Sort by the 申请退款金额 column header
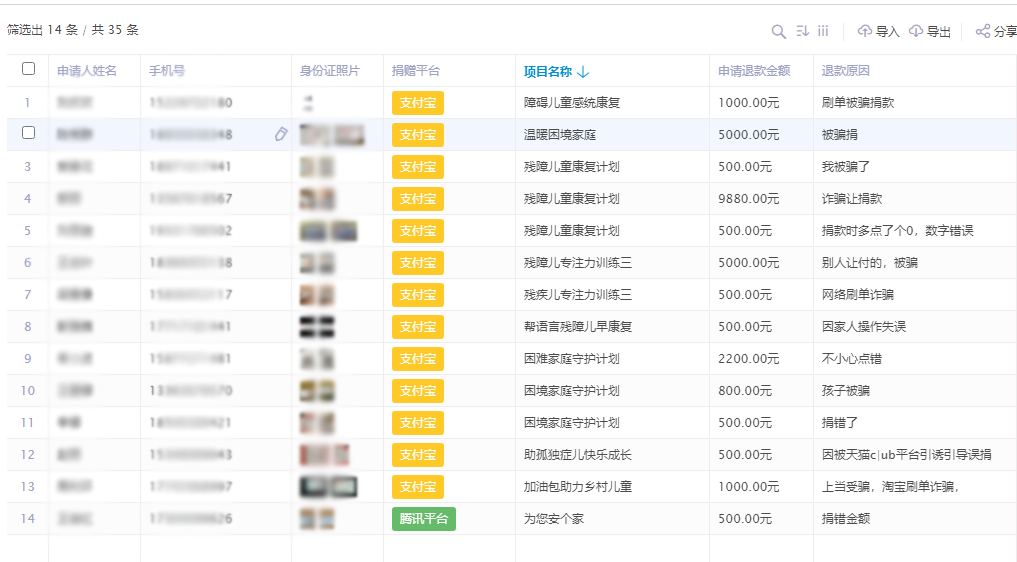 (754, 71)
